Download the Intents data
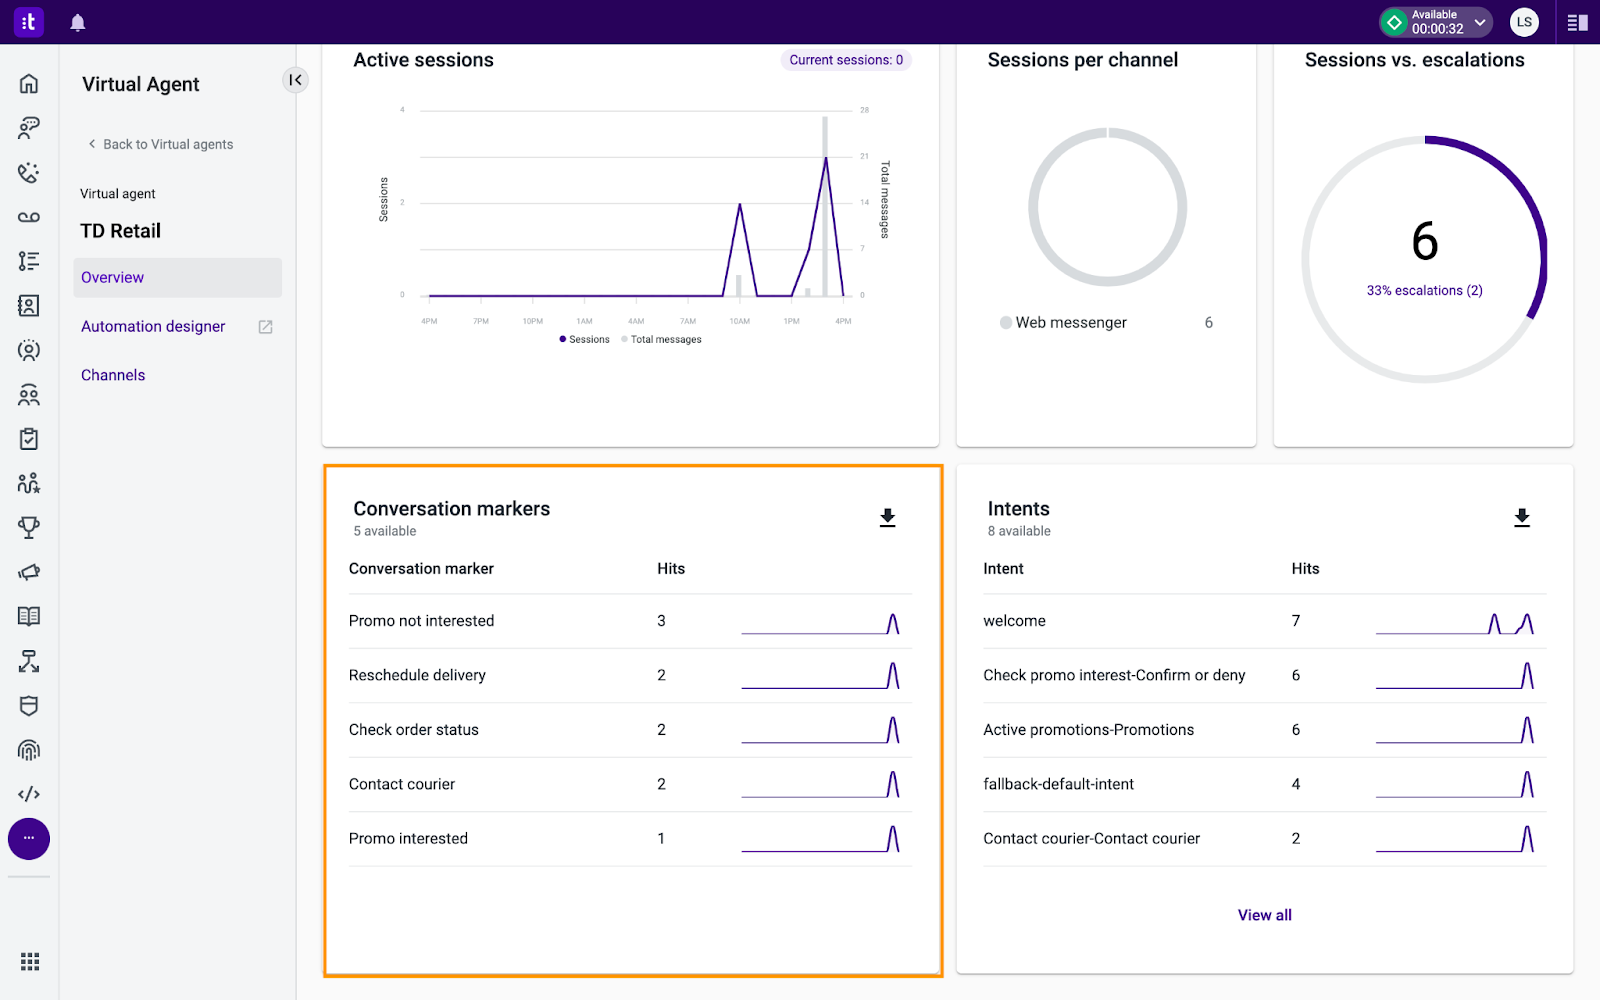 (1522, 516)
